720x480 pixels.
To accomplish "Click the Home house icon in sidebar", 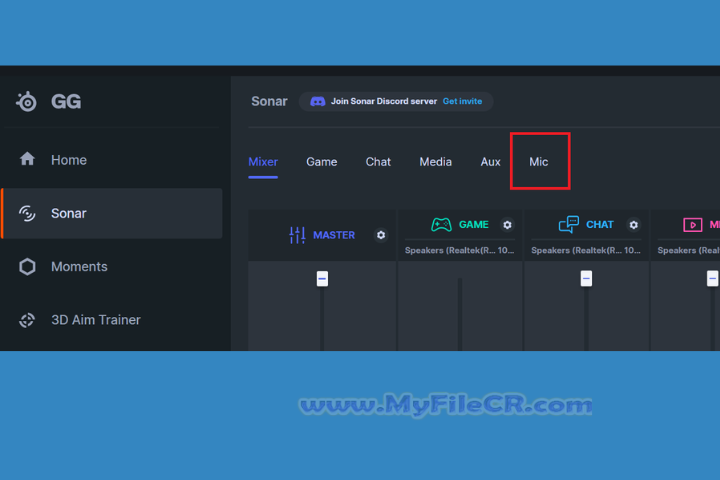I will [x=27, y=159].
